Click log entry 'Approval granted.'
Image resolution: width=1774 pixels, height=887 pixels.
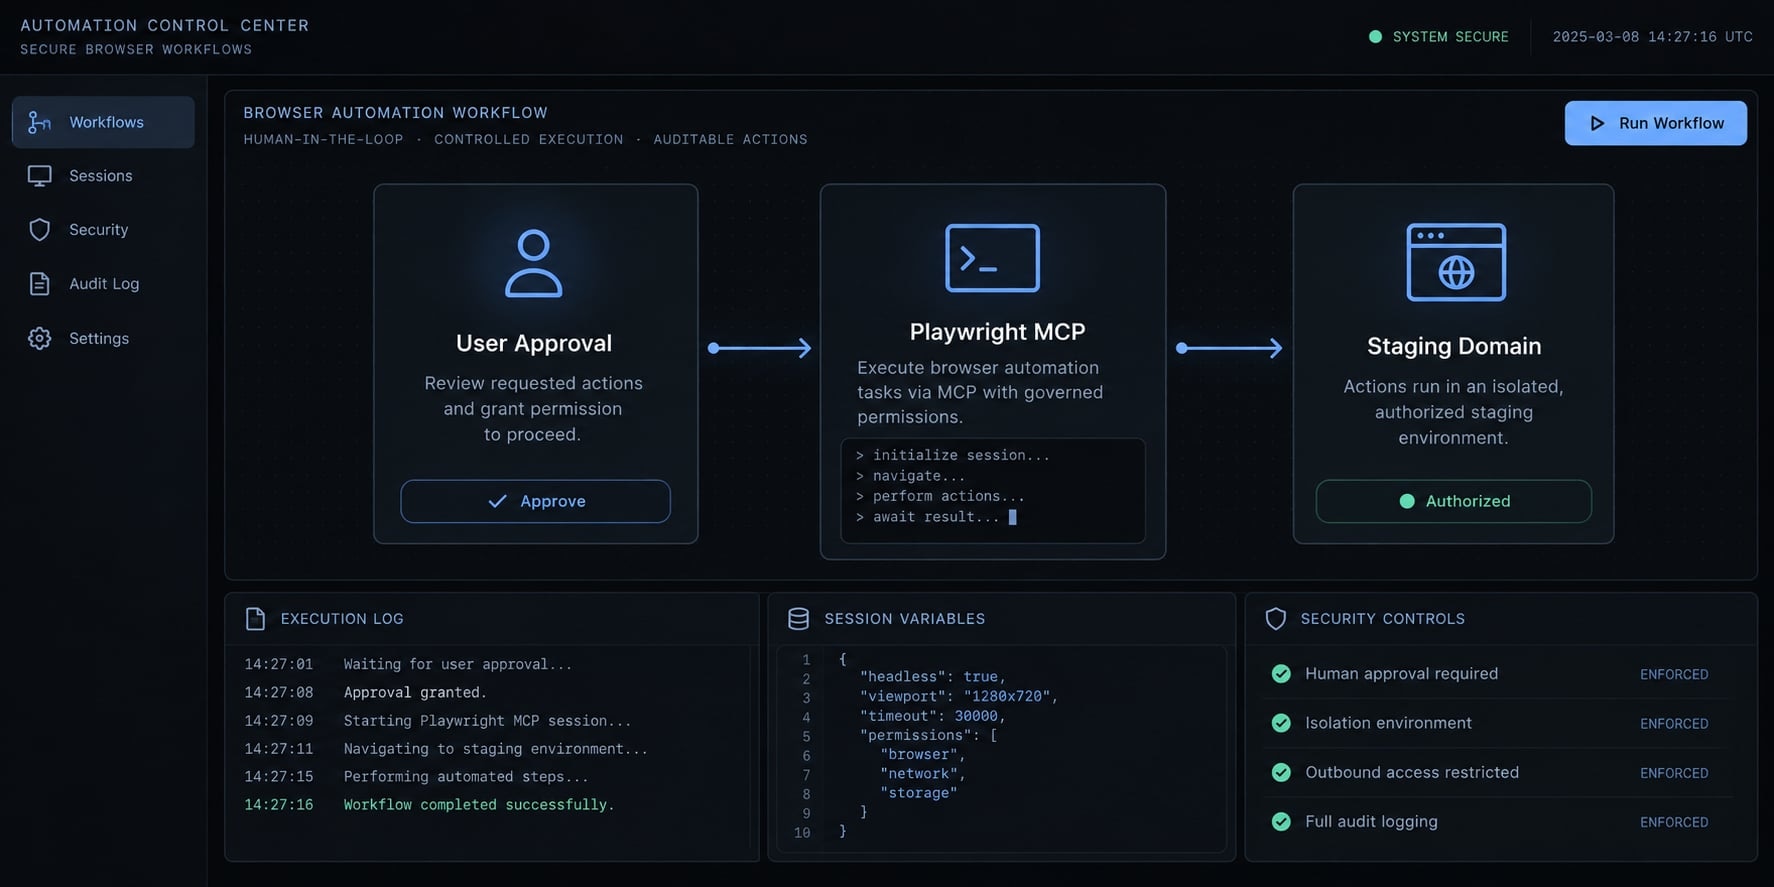tap(415, 692)
